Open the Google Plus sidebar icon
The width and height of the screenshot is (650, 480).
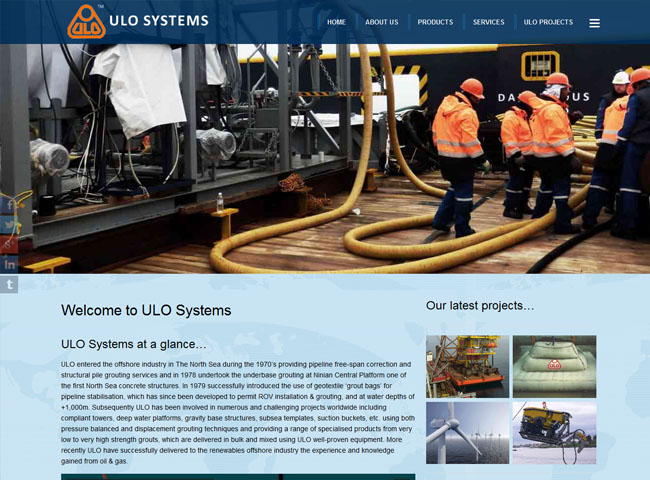(x=9, y=244)
